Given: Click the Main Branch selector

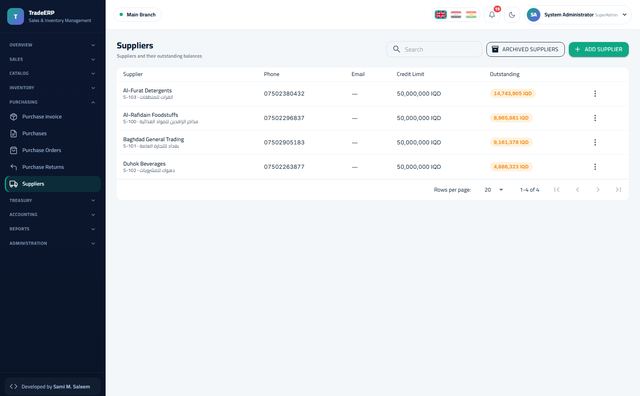Looking at the screenshot, I should click(138, 15).
